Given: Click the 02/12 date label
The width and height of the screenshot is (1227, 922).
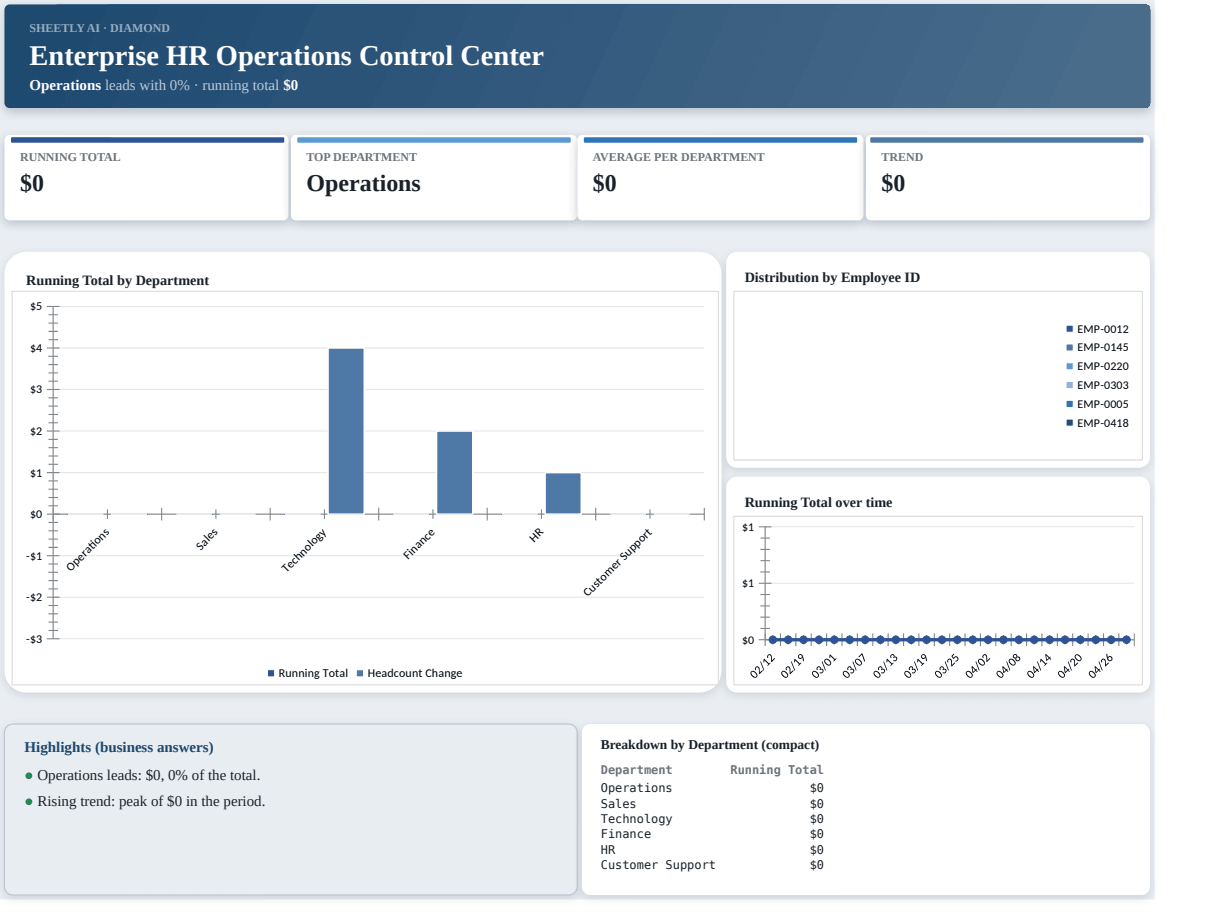Looking at the screenshot, I should [x=763, y=666].
